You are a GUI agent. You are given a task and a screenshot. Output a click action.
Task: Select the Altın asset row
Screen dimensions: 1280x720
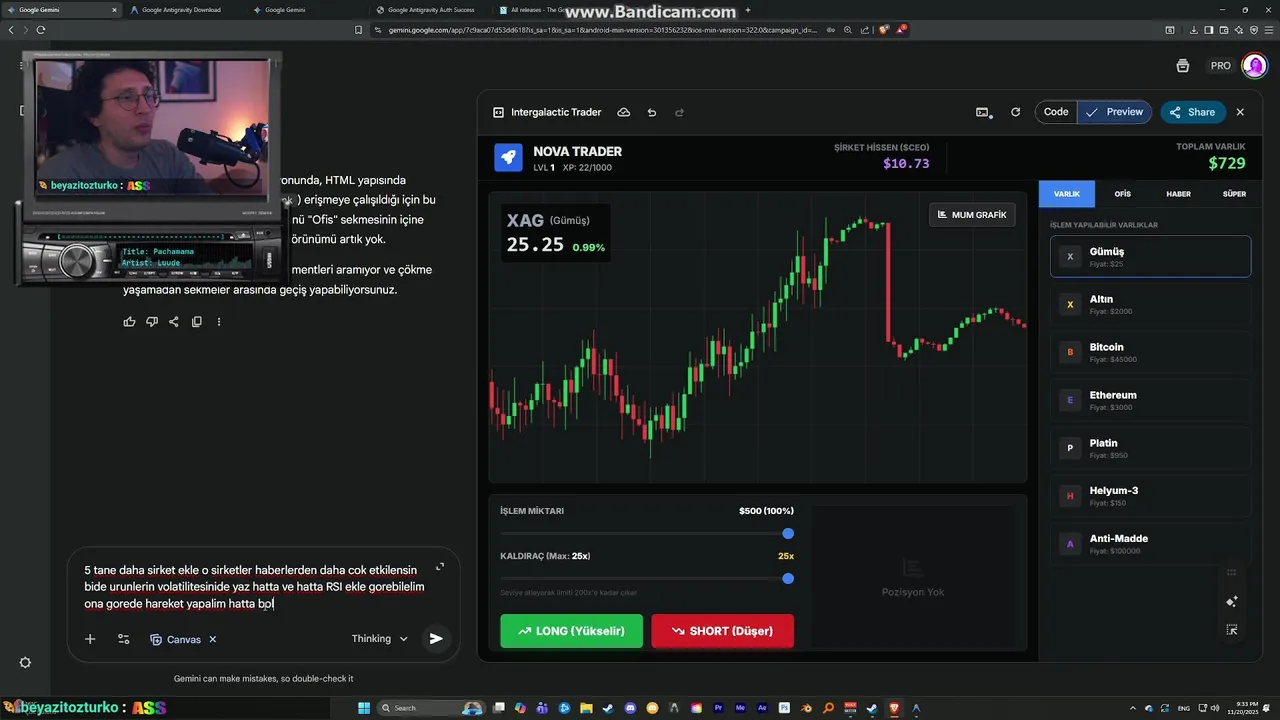pyautogui.click(x=1150, y=304)
